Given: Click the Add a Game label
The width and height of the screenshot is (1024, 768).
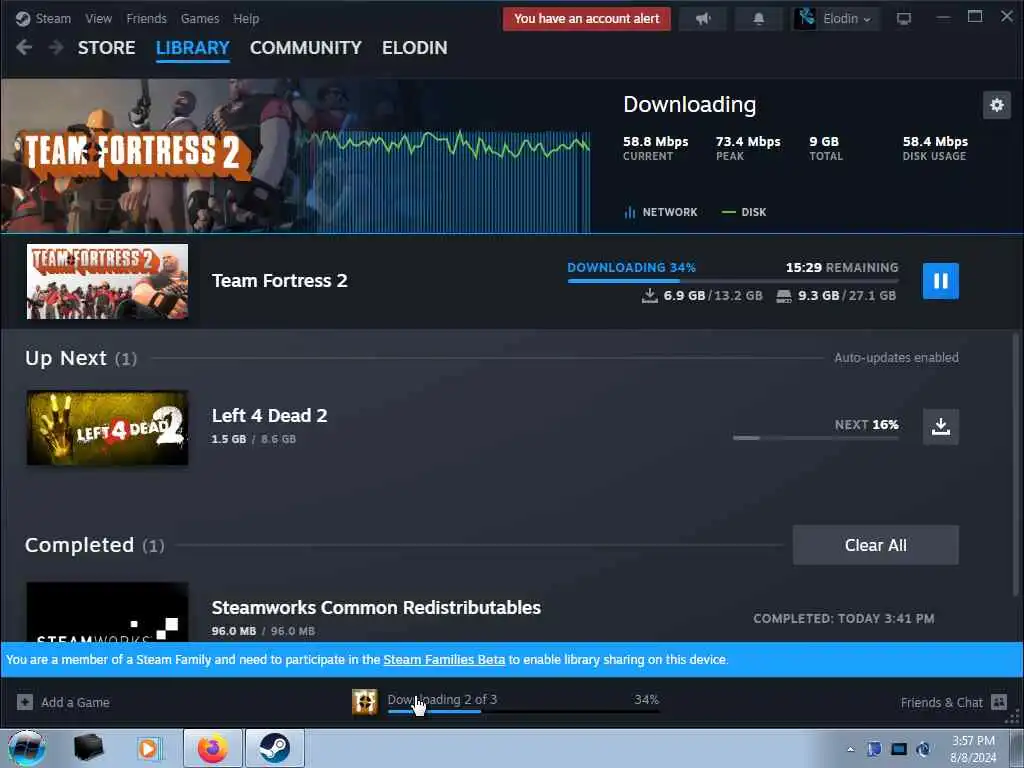Looking at the screenshot, I should point(75,702).
